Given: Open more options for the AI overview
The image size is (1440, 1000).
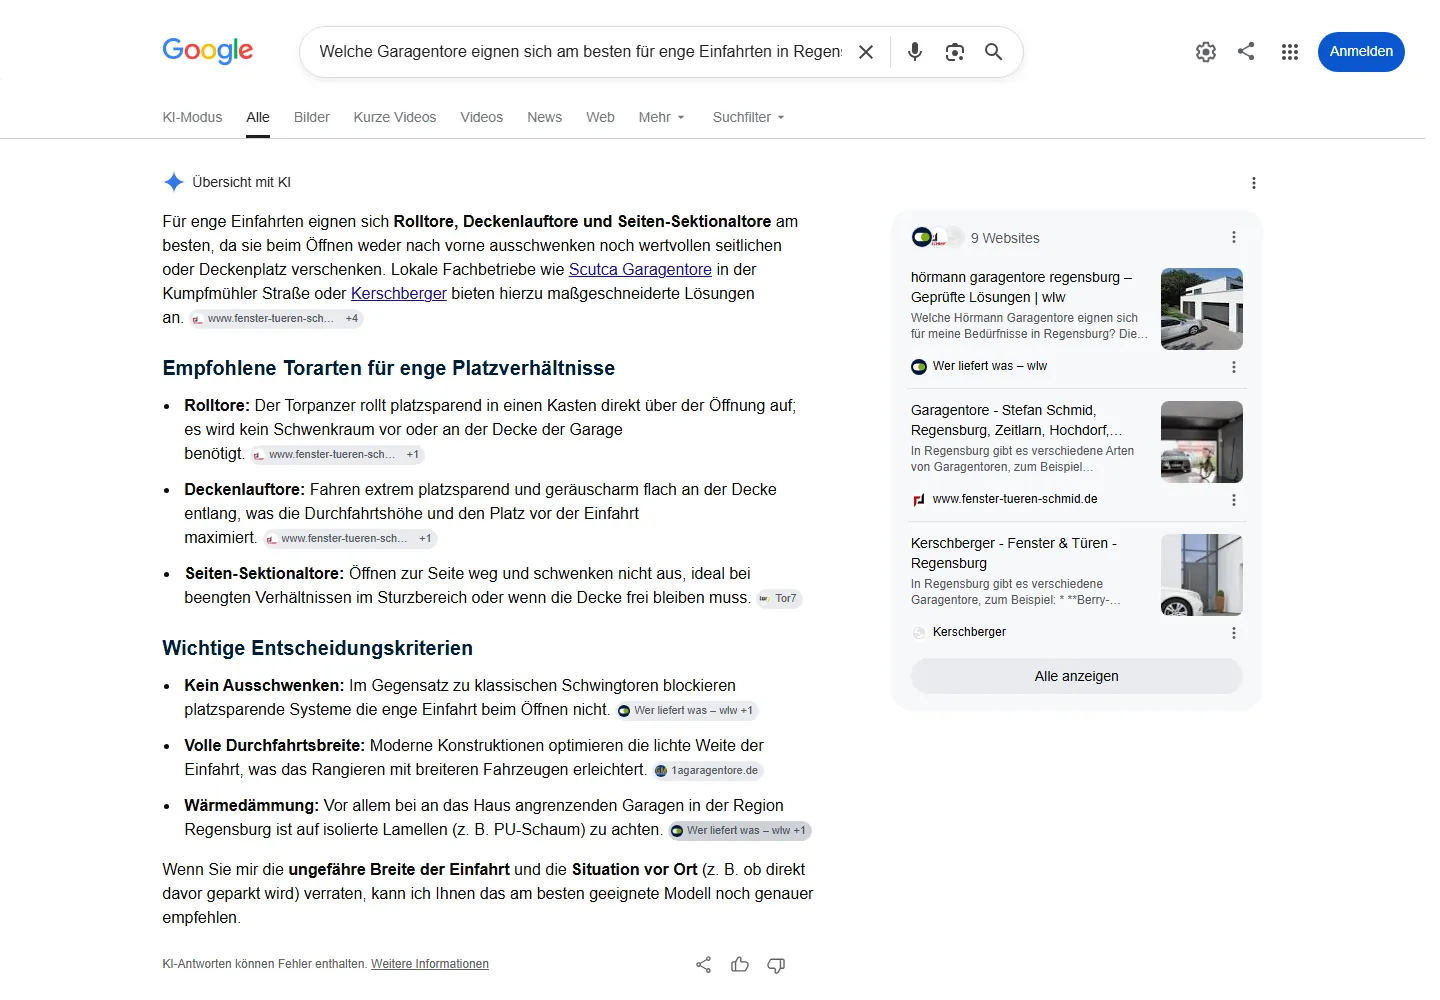Looking at the screenshot, I should [x=1254, y=183].
